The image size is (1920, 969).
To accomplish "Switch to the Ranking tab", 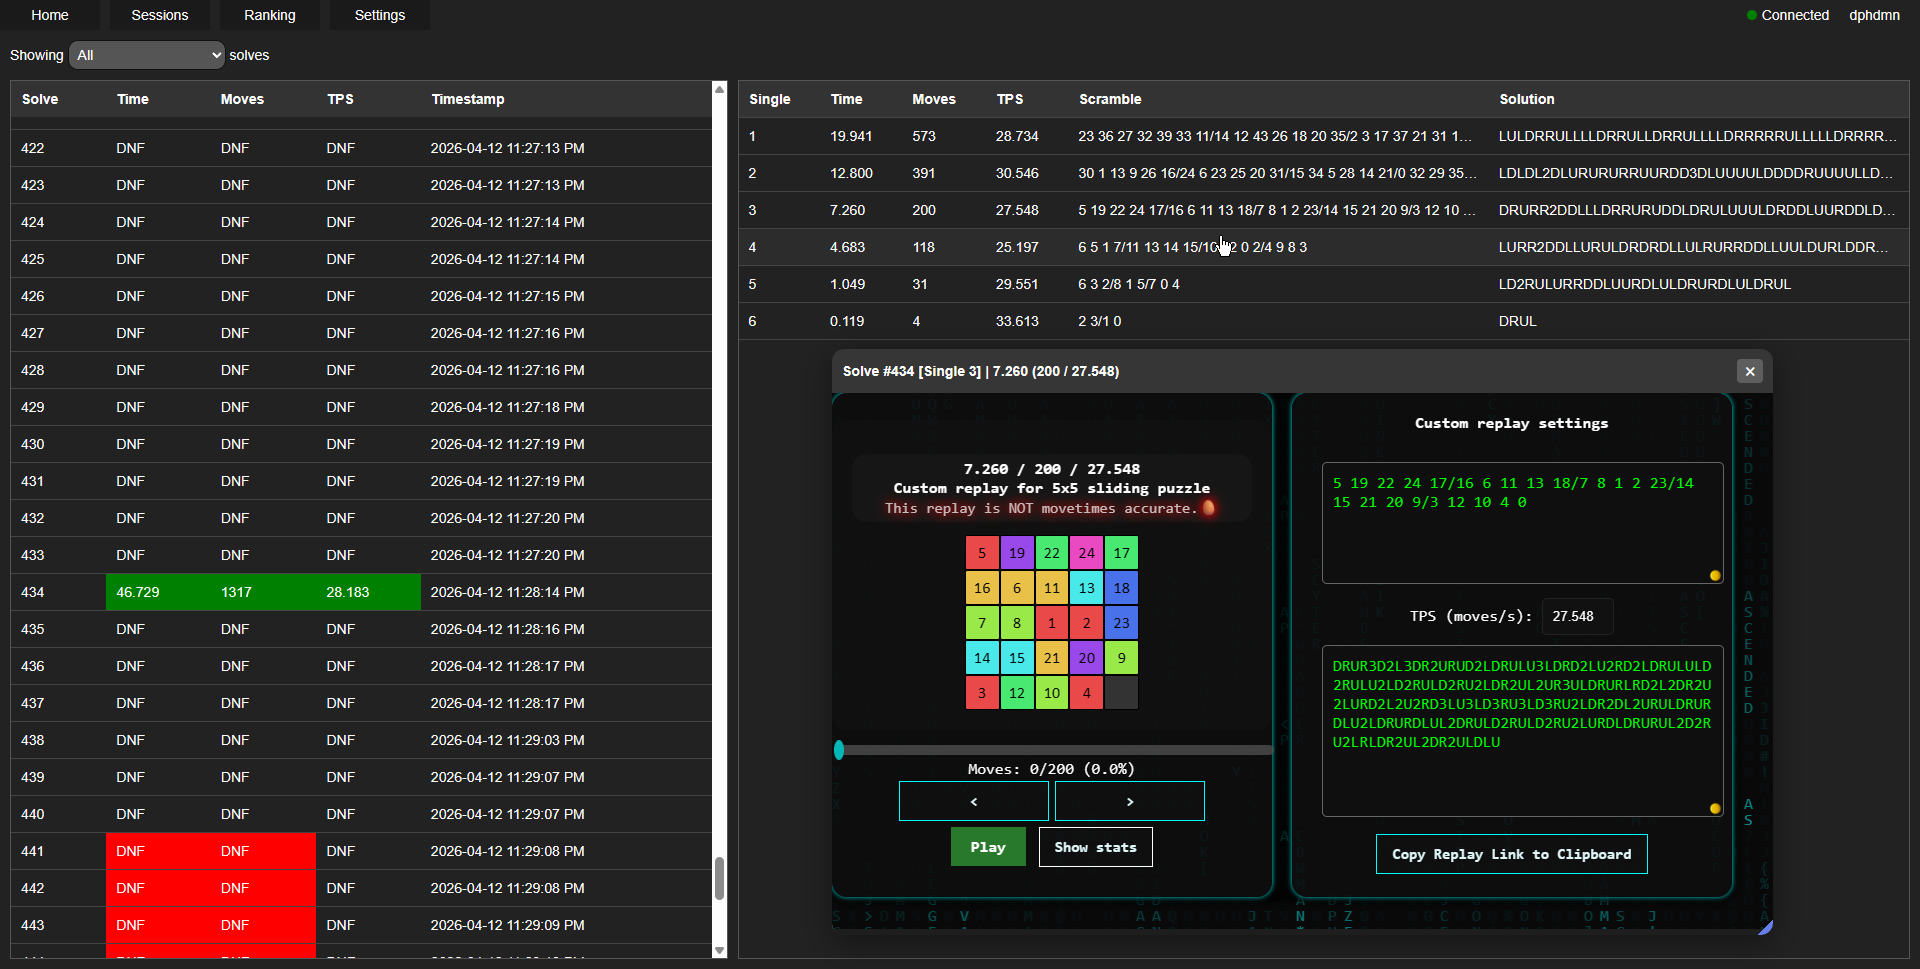I will (x=270, y=15).
